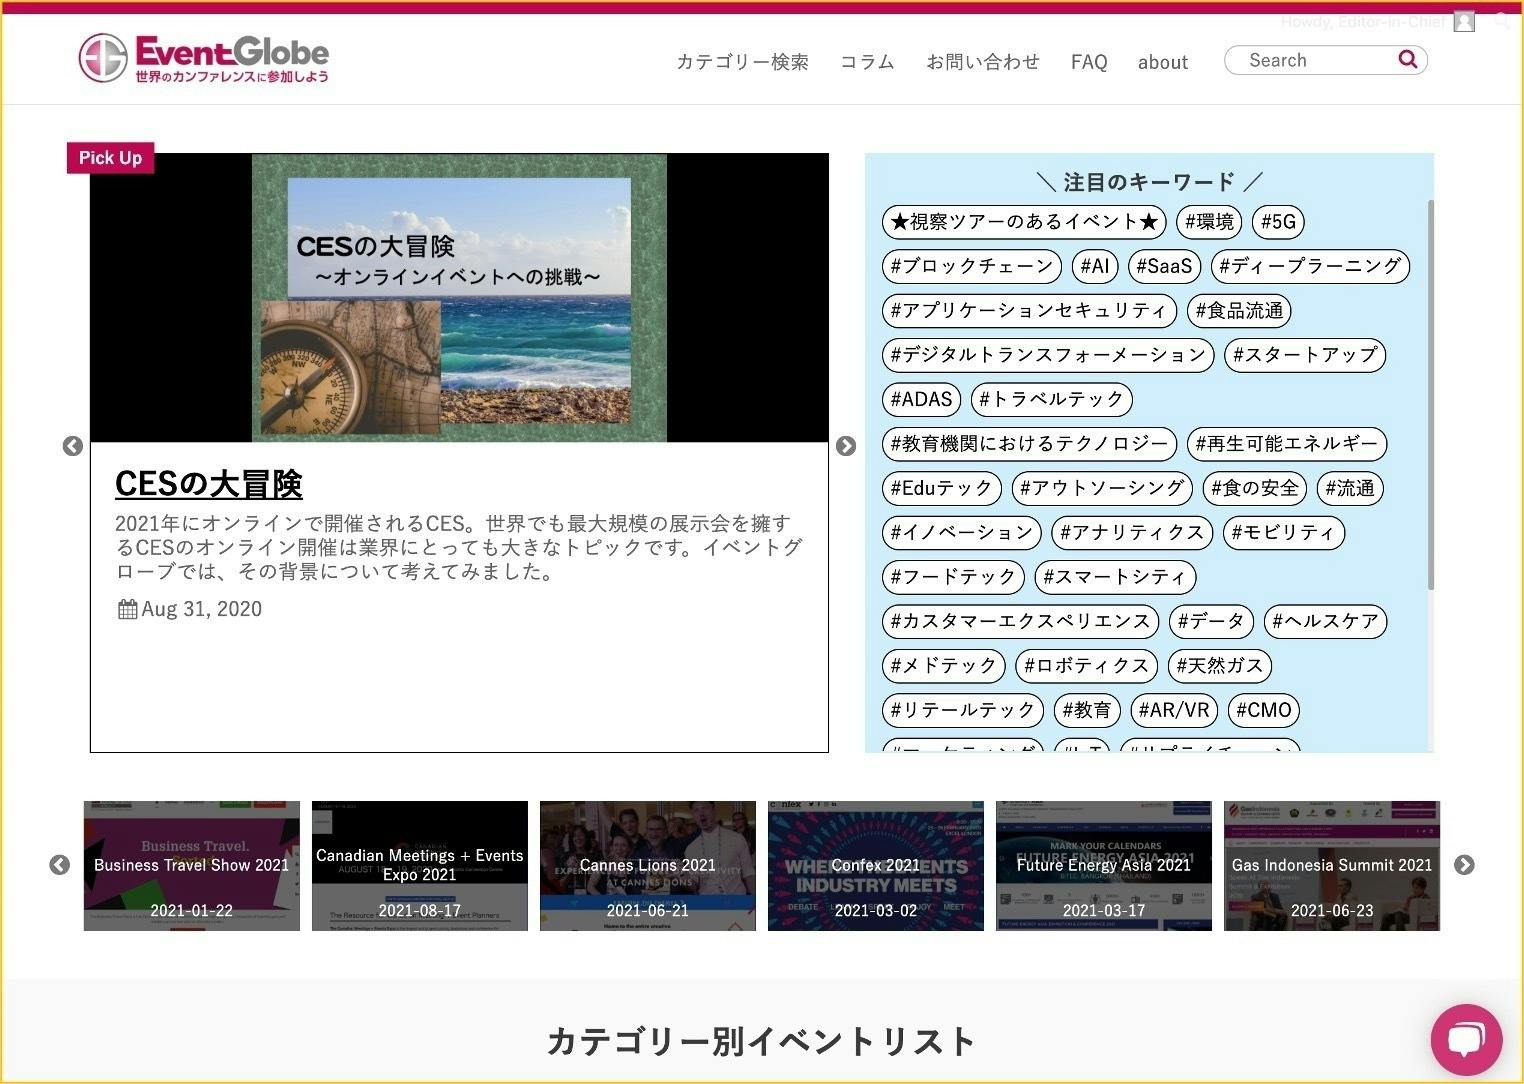1524x1084 pixels.
Task: Go to next Pick Up slide
Action: click(x=846, y=446)
